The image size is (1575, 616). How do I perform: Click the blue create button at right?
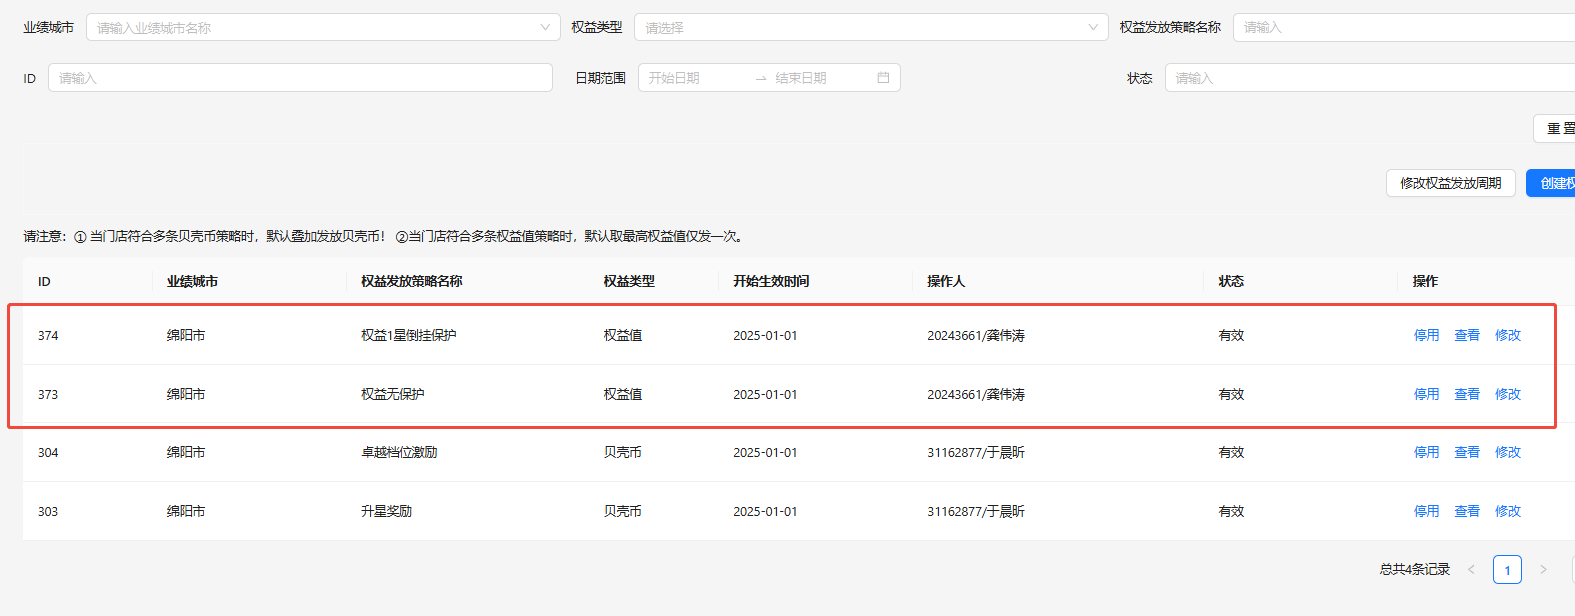1553,183
